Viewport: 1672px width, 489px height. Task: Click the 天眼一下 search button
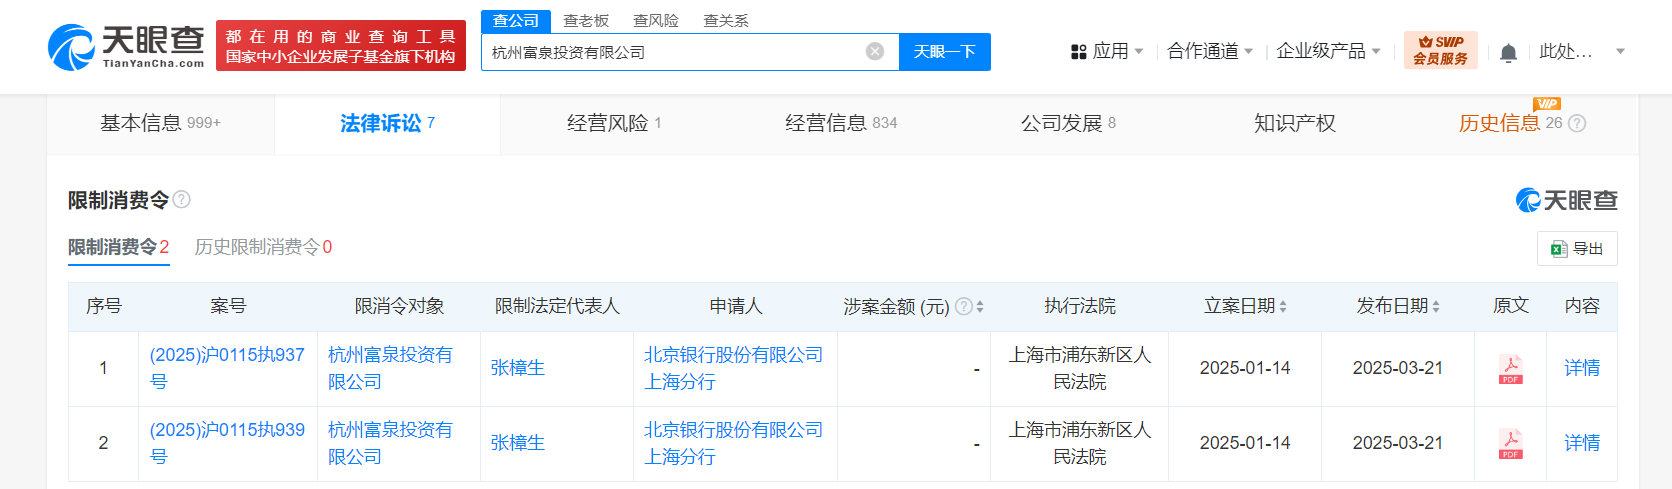945,52
